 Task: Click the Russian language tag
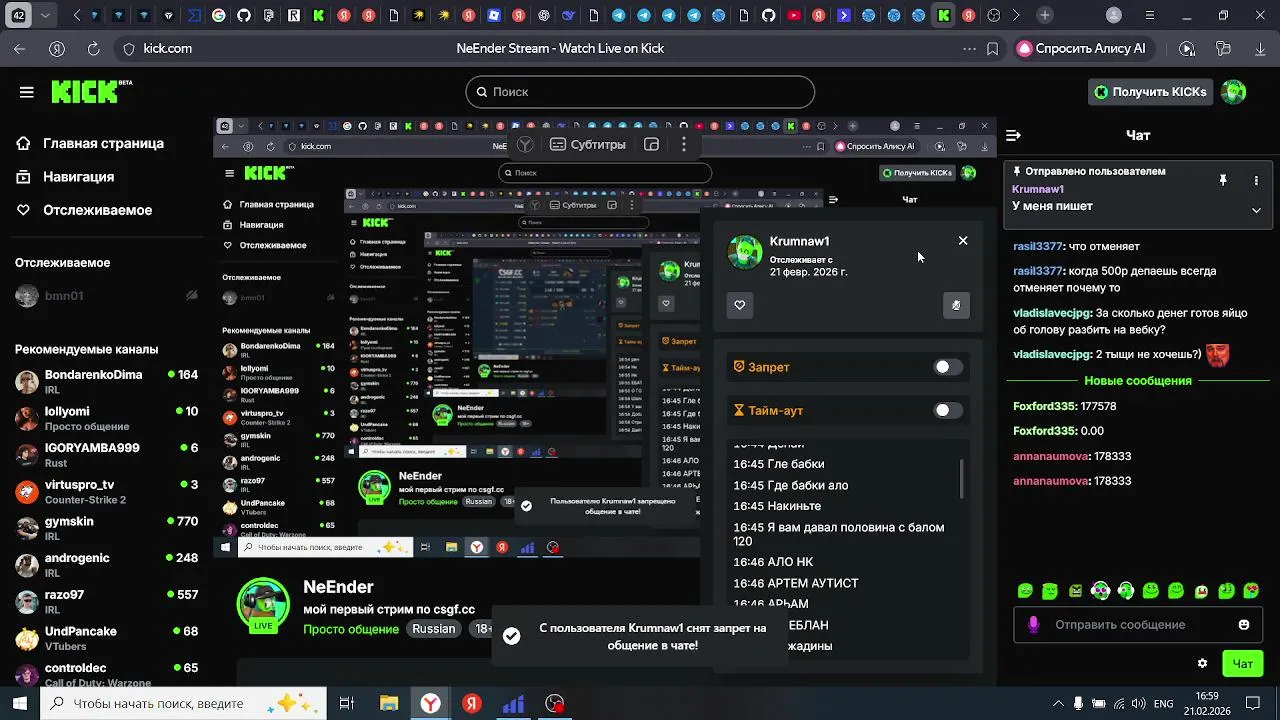[x=434, y=629]
